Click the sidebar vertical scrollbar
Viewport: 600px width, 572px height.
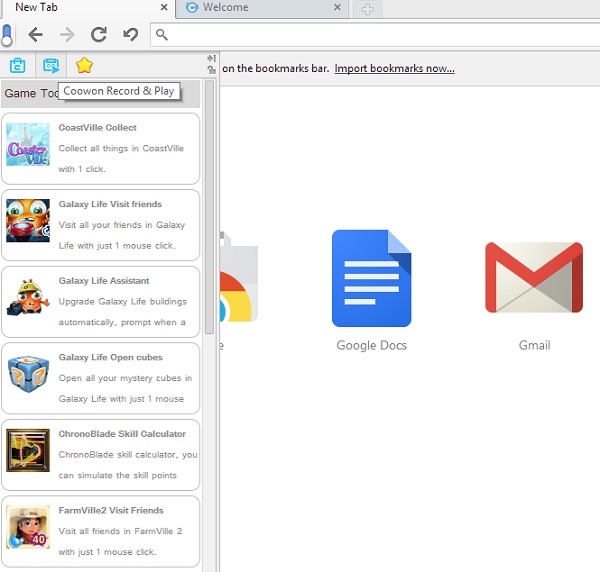(209, 207)
